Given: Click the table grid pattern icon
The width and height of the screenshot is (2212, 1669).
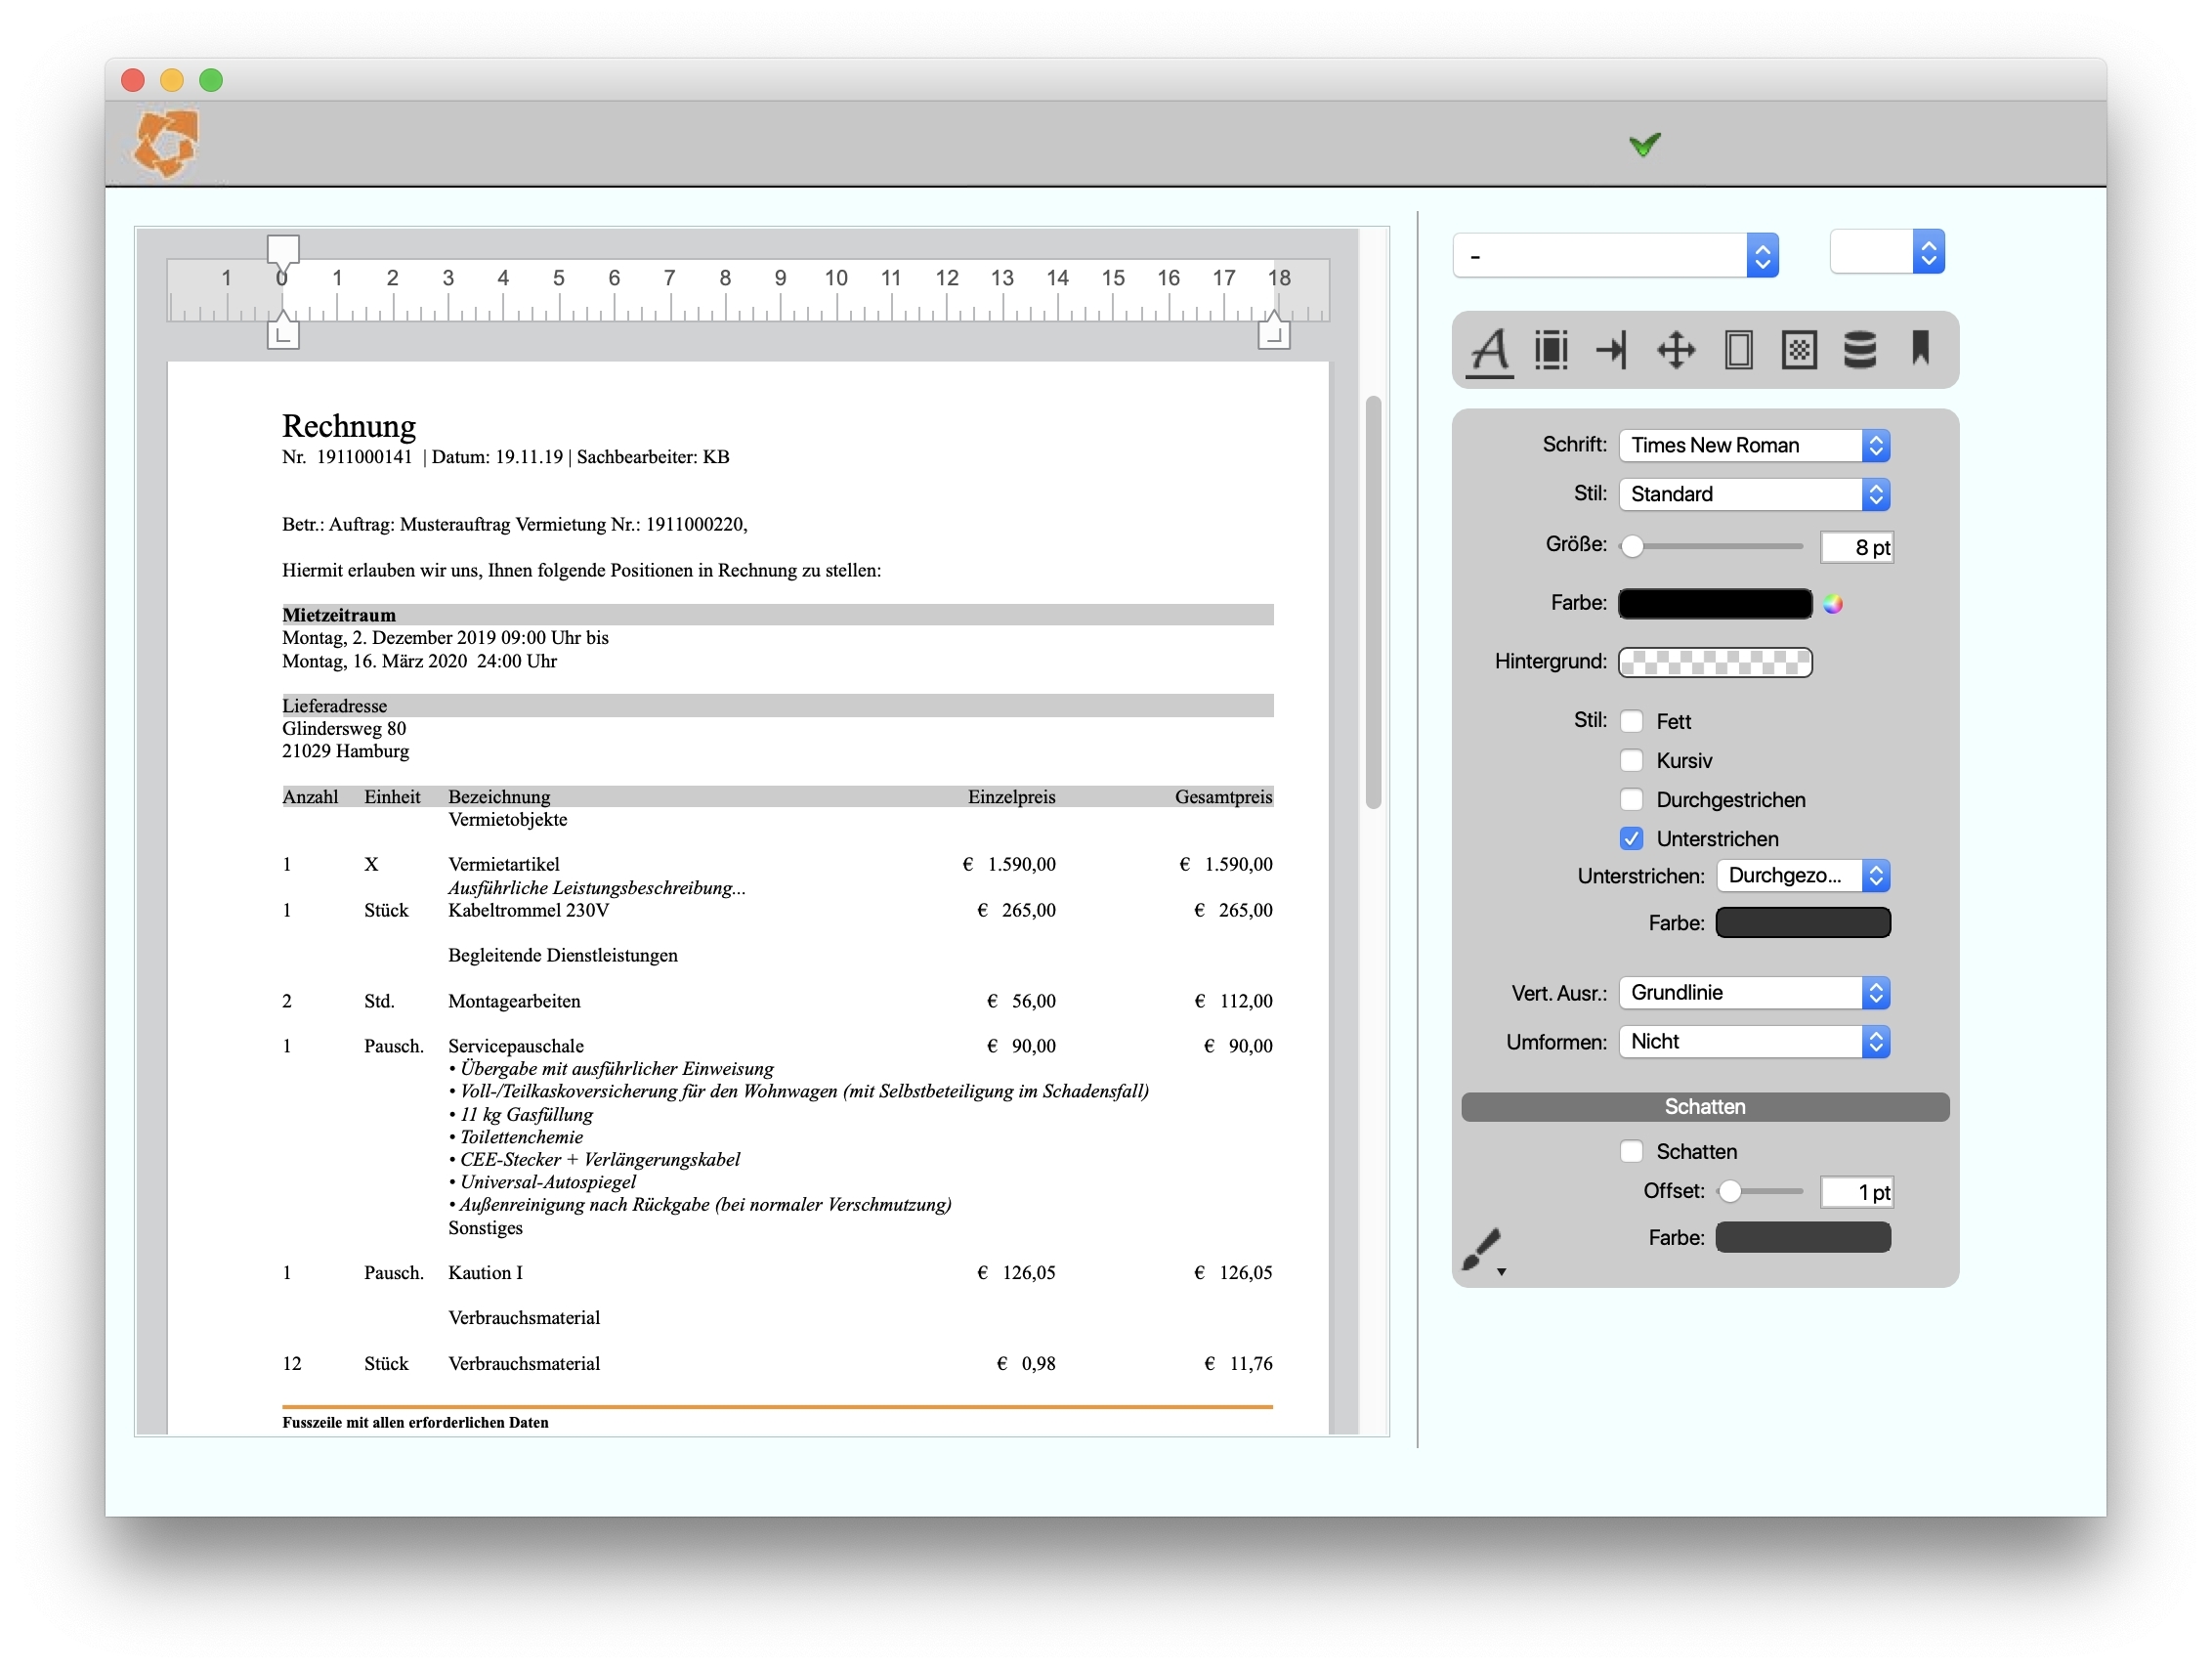Looking at the screenshot, I should pyautogui.click(x=1798, y=351).
